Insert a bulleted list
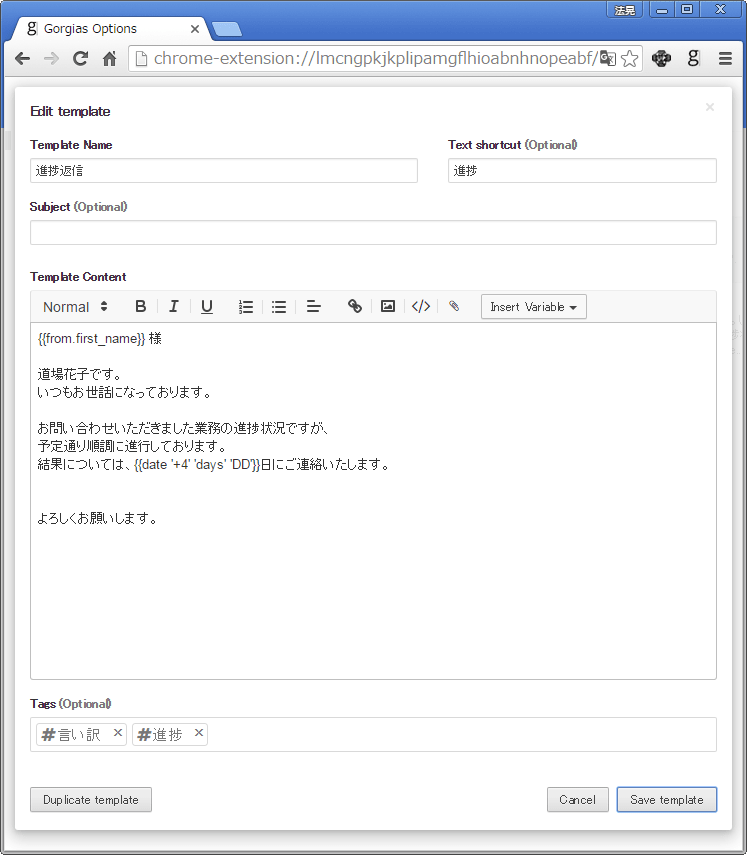747x855 pixels. [x=279, y=307]
